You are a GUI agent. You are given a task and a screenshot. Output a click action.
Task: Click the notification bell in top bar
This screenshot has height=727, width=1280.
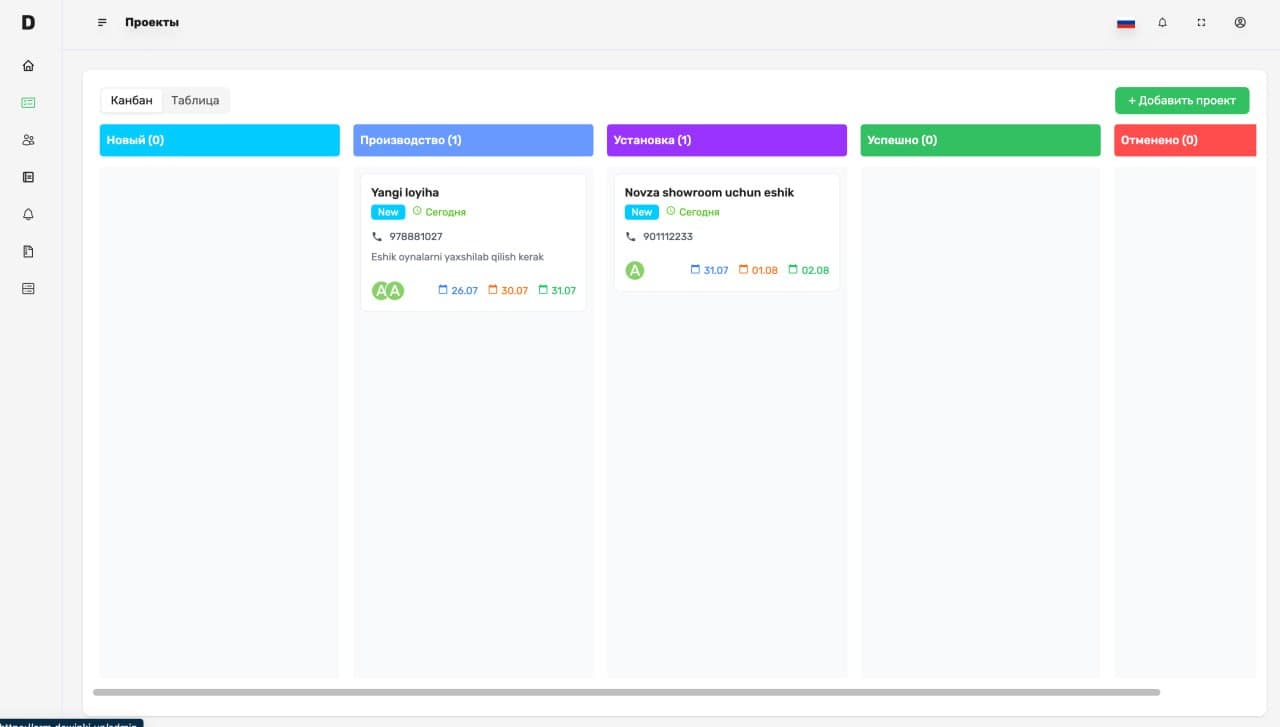1162,22
